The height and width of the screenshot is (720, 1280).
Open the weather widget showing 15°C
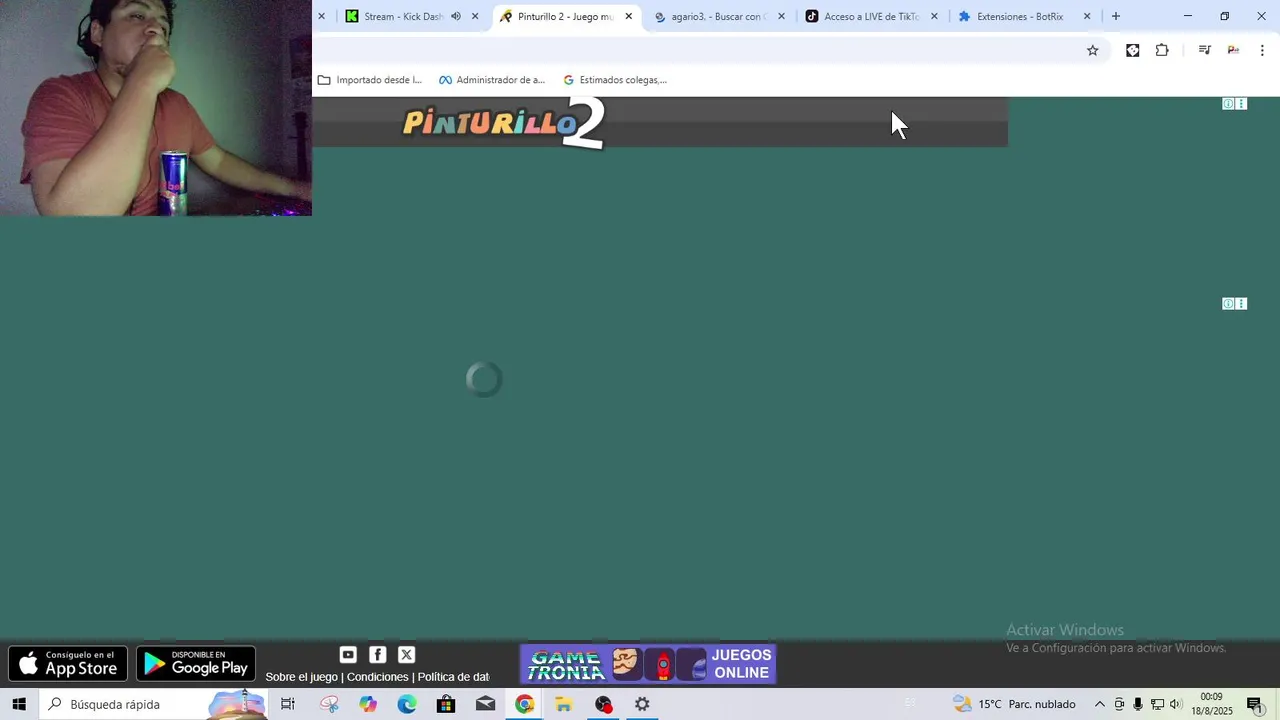coord(1014,704)
